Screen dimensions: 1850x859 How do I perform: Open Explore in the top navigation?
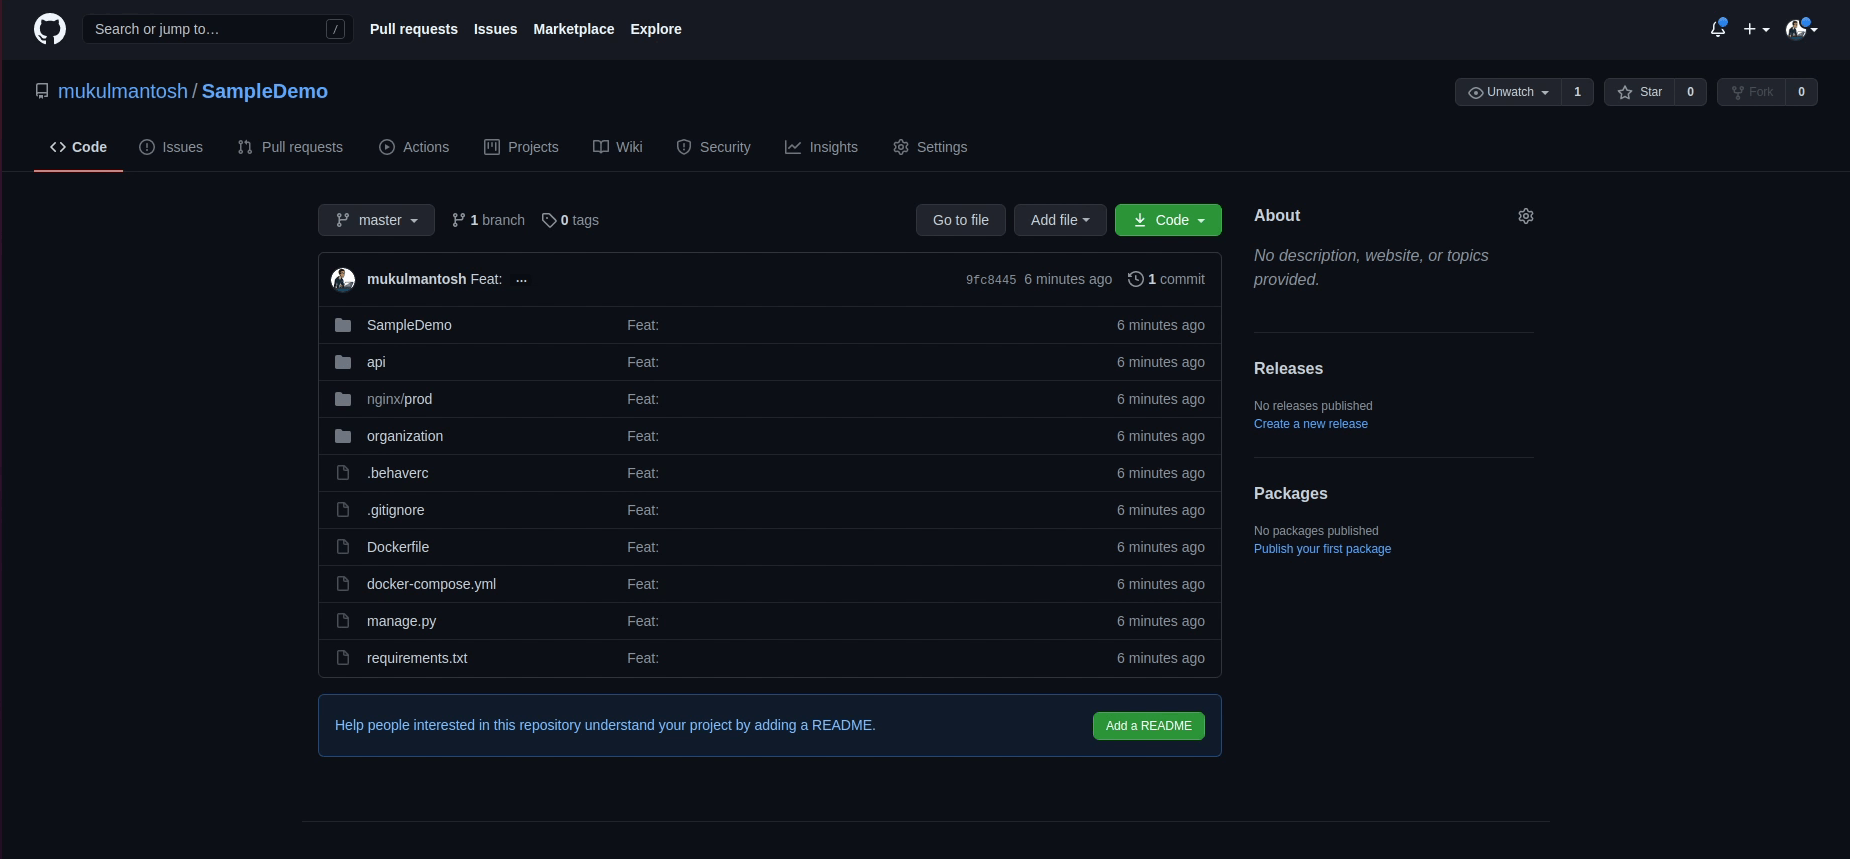pyautogui.click(x=656, y=29)
